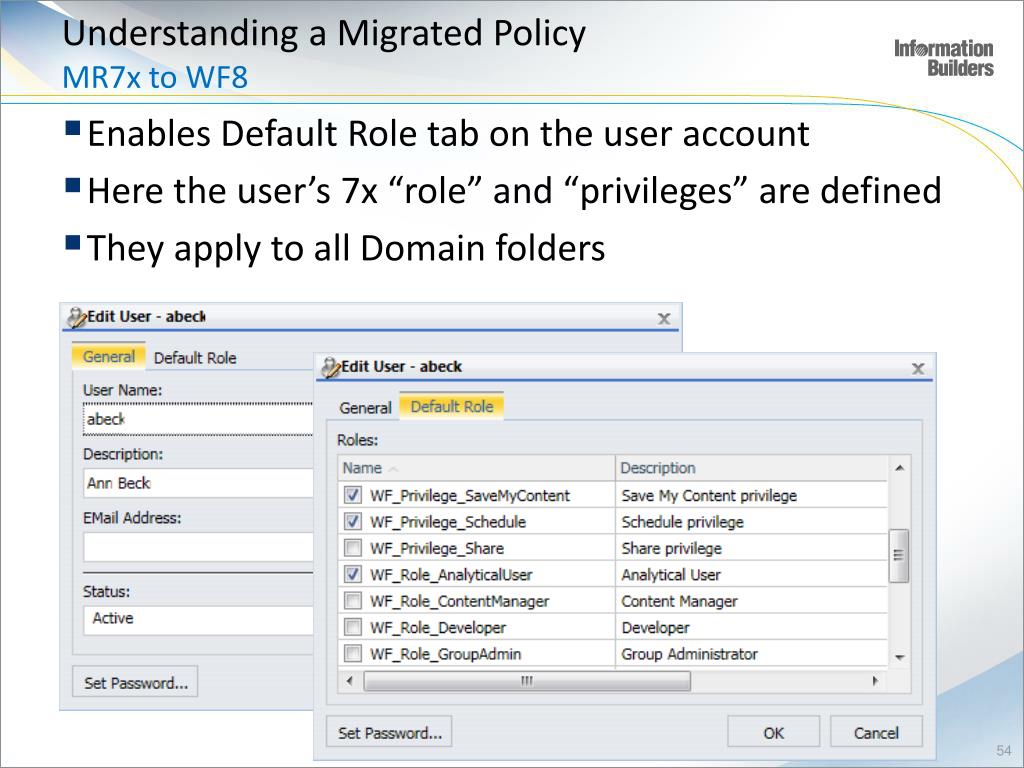Select row text WF_Role_ContentManager

[x=459, y=601]
